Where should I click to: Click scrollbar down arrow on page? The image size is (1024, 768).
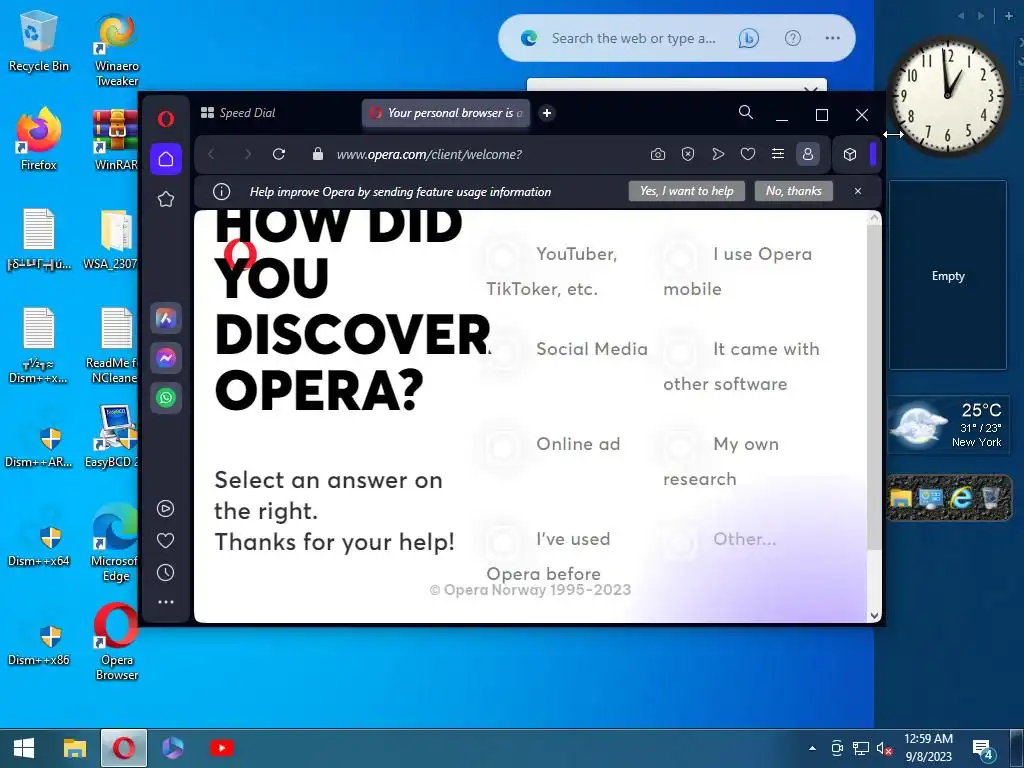tap(874, 615)
